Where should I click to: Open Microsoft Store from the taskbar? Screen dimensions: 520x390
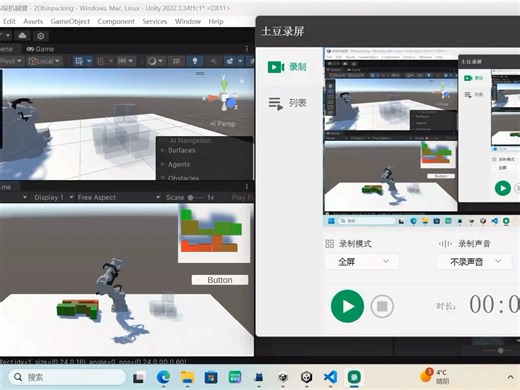[x=211, y=377]
